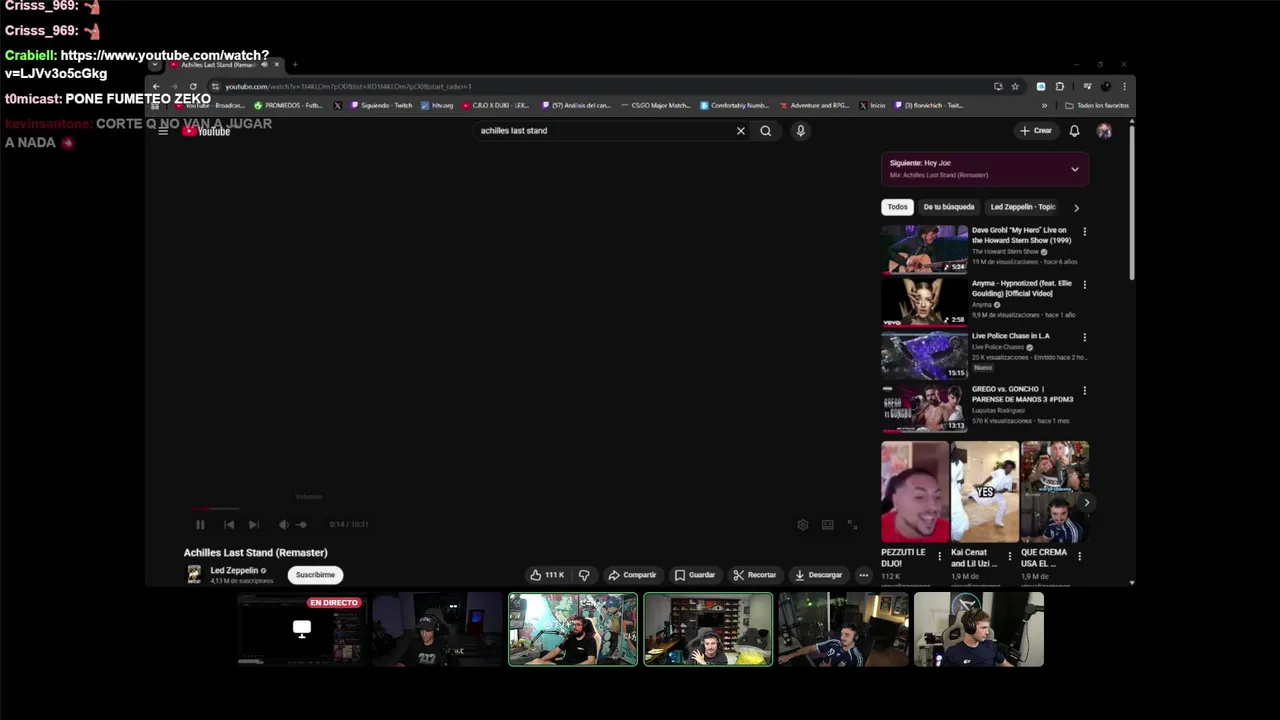Open new browser tab with plus
This screenshot has width=1280, height=720.
(294, 65)
